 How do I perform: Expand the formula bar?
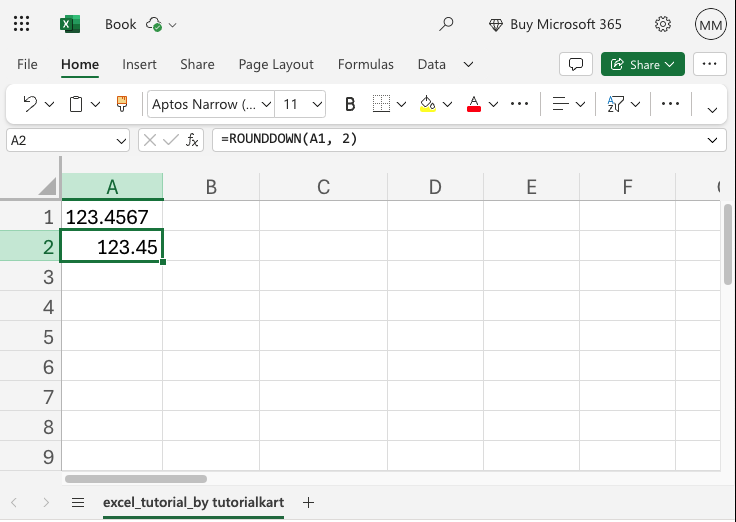[712, 140]
